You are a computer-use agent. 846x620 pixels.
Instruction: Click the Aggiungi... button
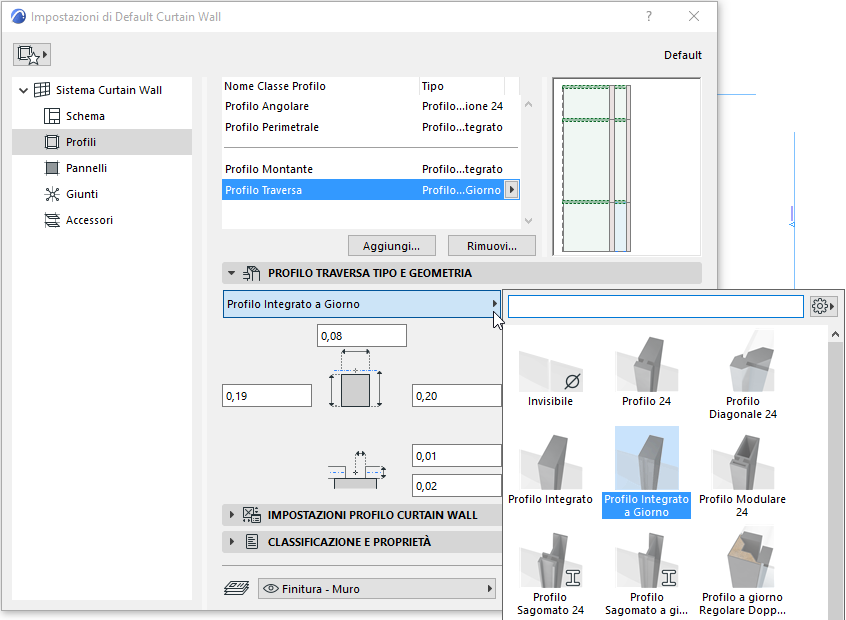click(392, 246)
